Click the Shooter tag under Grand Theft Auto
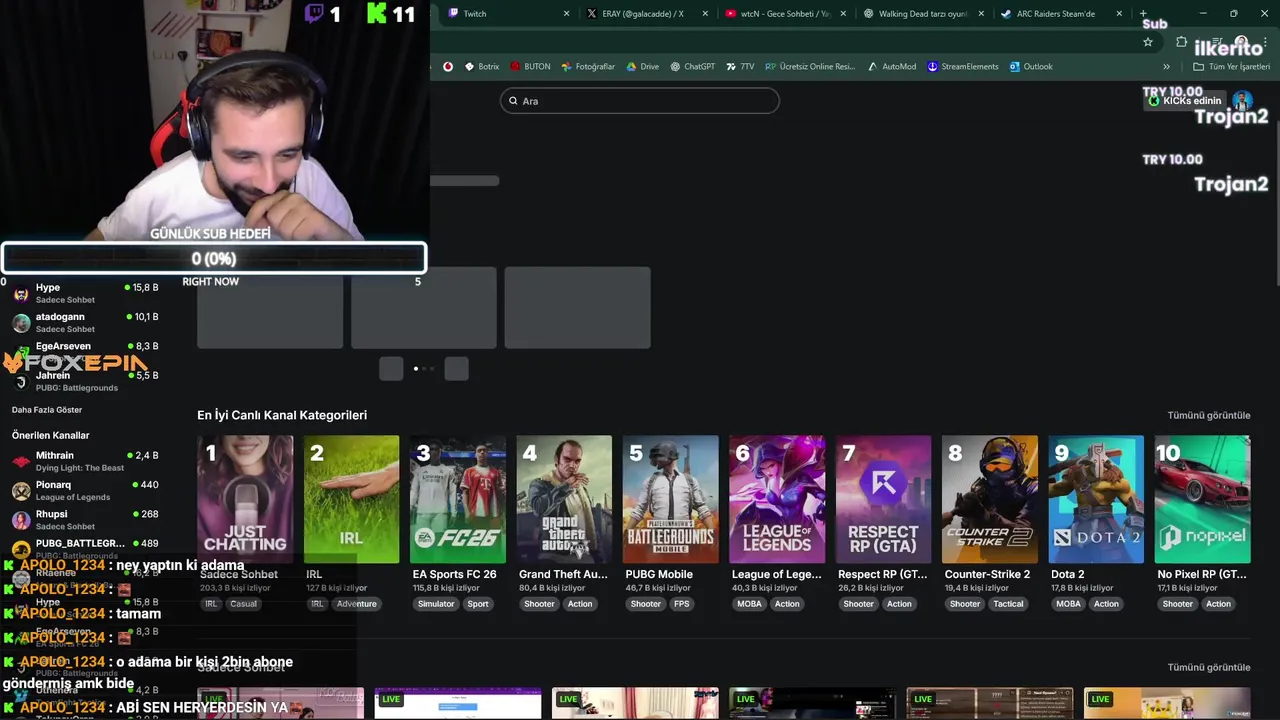This screenshot has width=1280, height=720. (x=539, y=604)
